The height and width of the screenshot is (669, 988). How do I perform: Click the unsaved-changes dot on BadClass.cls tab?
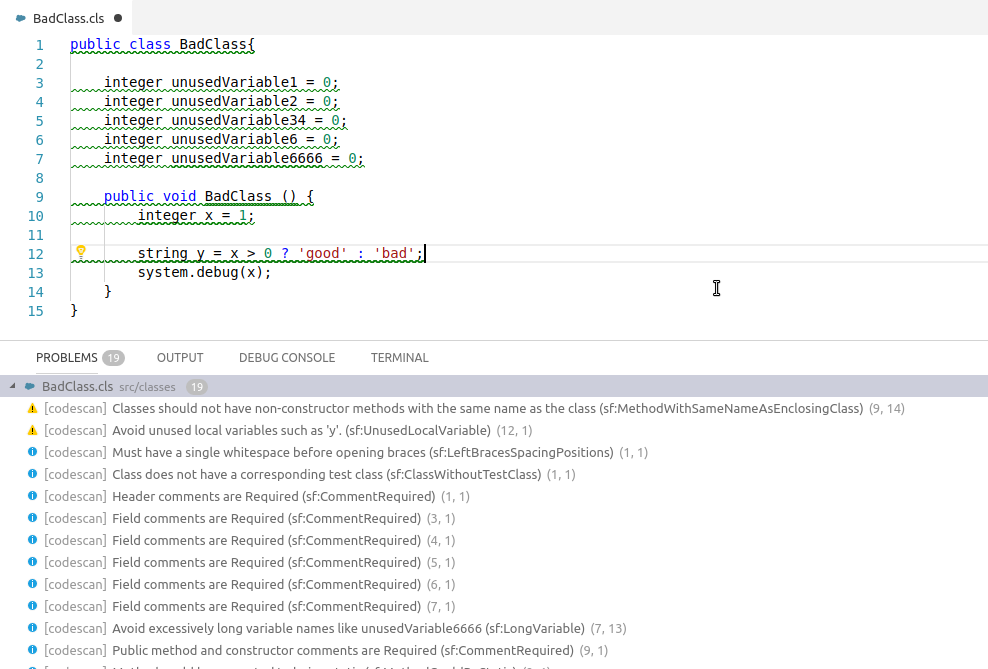[118, 18]
